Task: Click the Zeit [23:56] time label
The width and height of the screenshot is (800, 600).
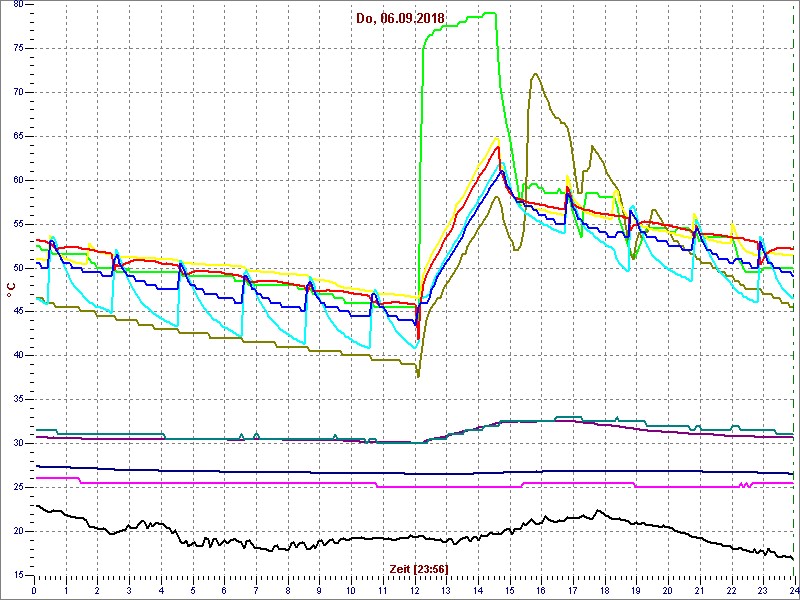Action: pos(418,569)
